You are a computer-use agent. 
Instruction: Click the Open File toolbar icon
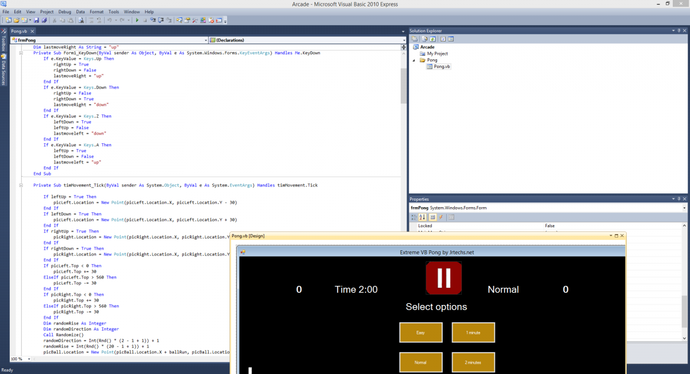[17, 20]
